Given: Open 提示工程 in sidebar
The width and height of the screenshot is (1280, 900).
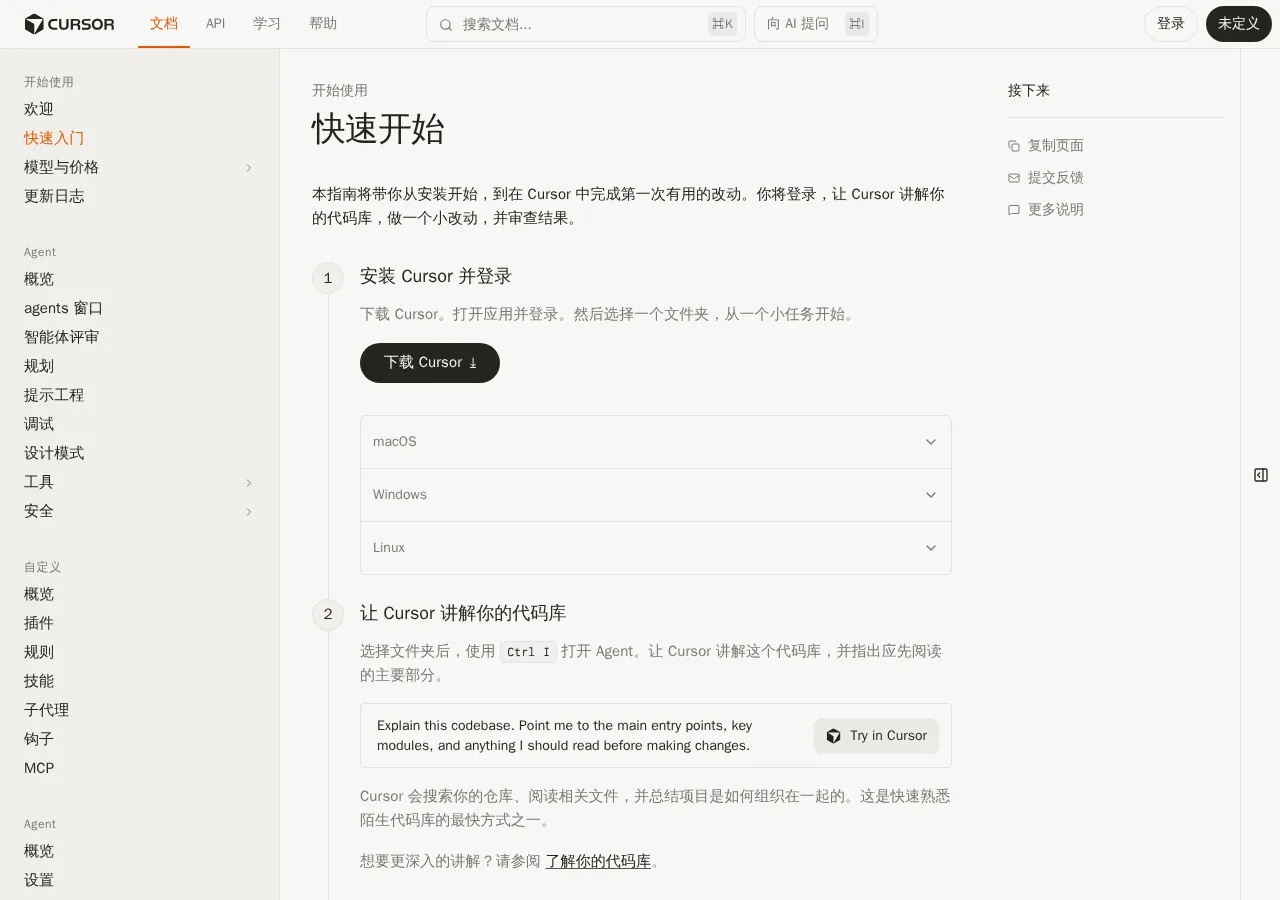Looking at the screenshot, I should pyautogui.click(x=54, y=396).
